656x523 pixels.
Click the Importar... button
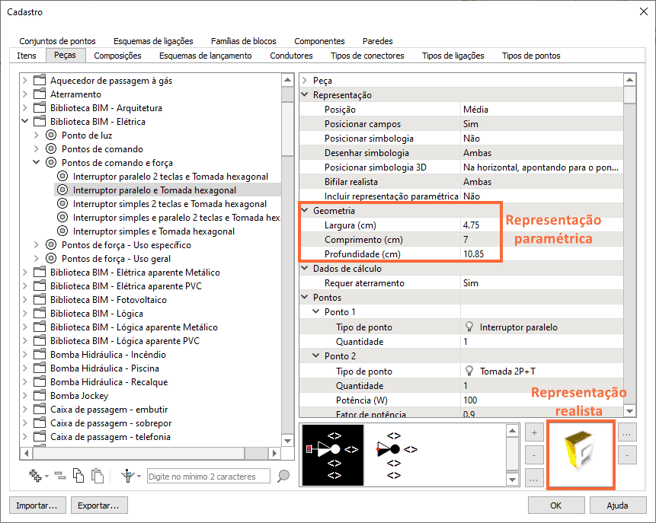(37, 505)
